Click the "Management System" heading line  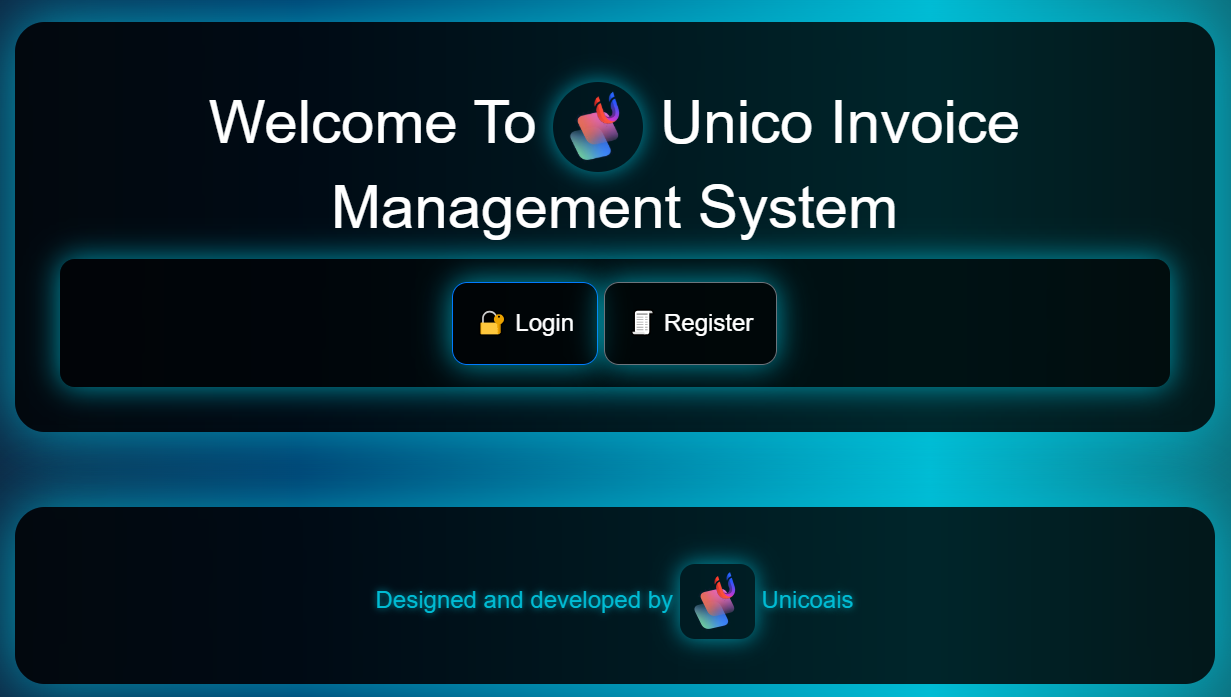coord(614,208)
